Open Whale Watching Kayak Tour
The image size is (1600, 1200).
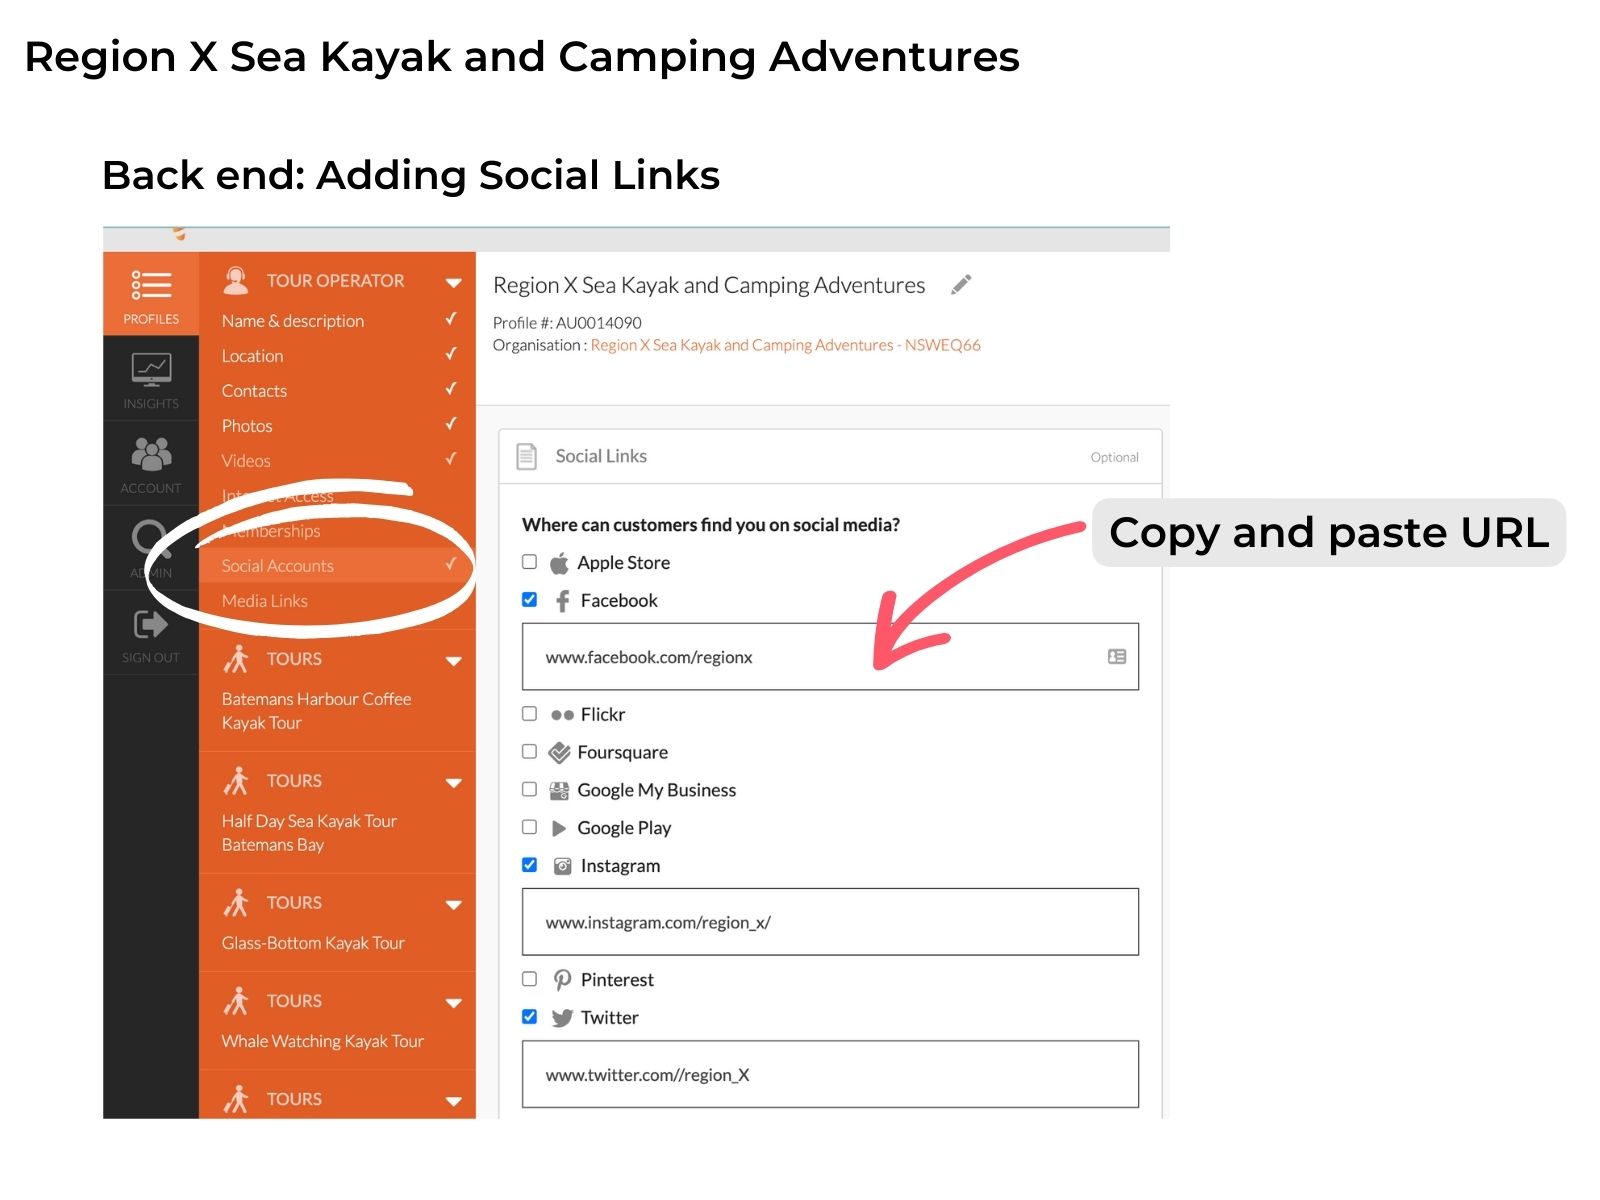point(323,1041)
